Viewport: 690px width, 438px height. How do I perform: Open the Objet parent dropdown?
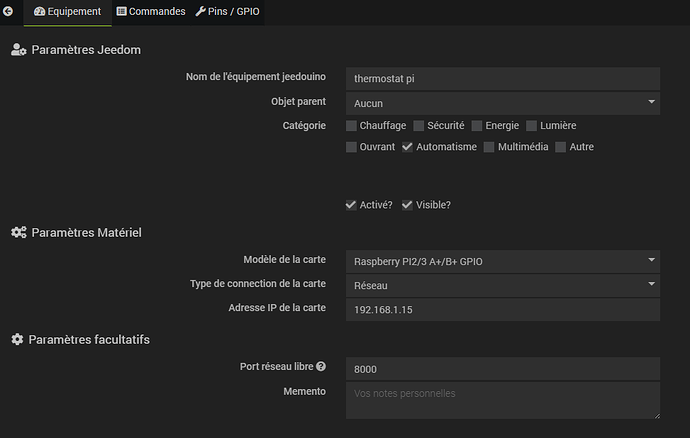502,102
